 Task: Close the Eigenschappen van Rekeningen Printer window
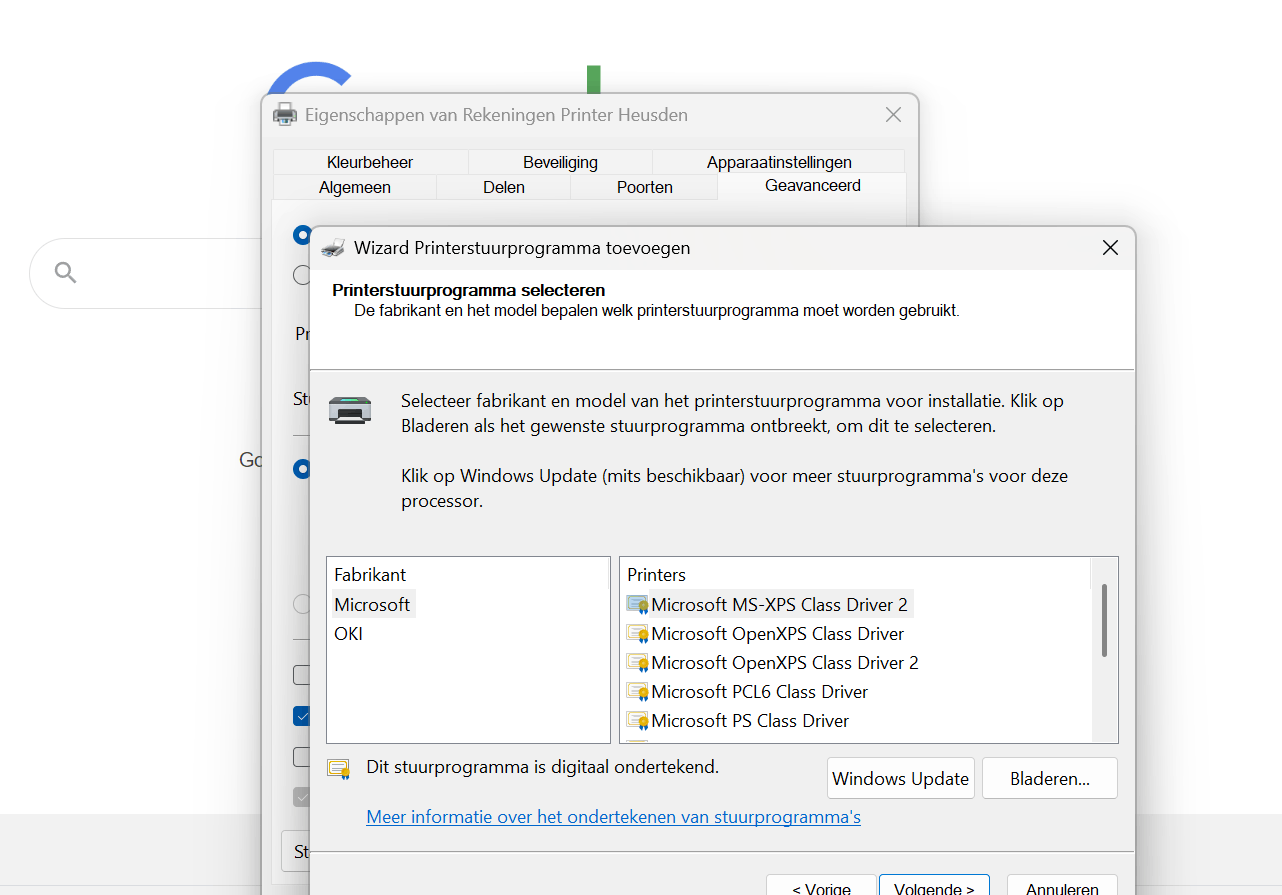[894, 115]
